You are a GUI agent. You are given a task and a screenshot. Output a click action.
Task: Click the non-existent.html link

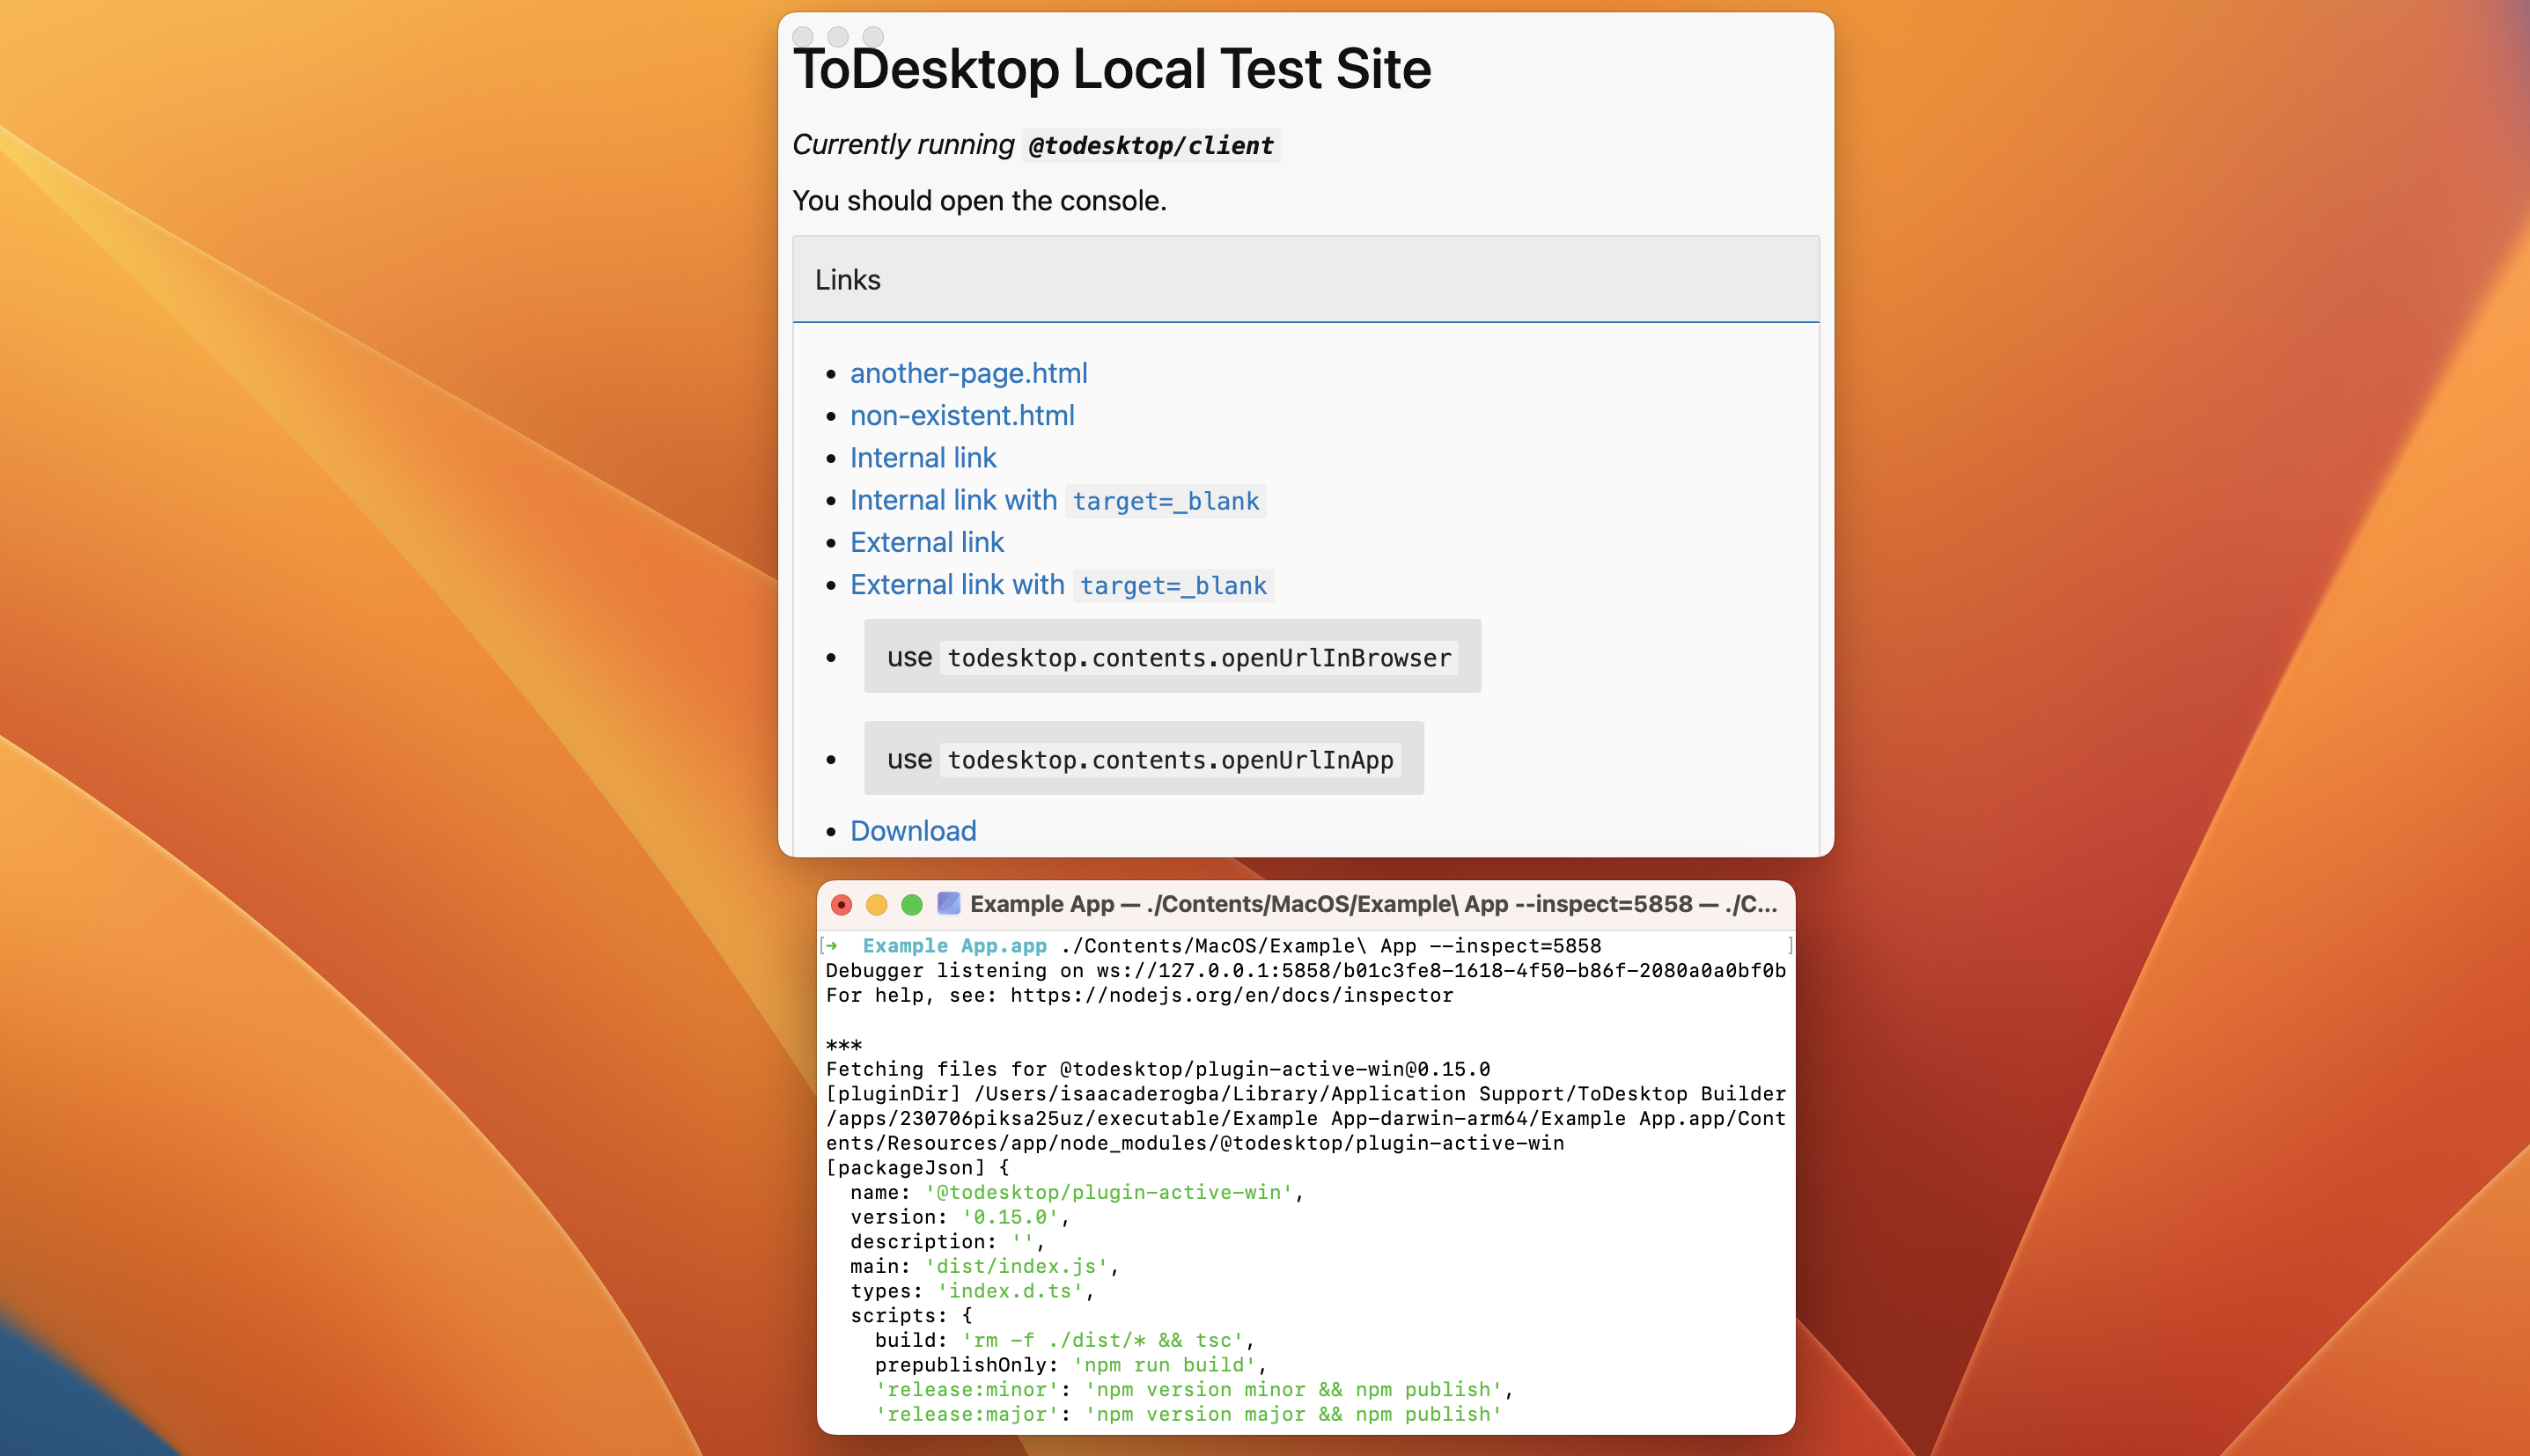click(962, 415)
